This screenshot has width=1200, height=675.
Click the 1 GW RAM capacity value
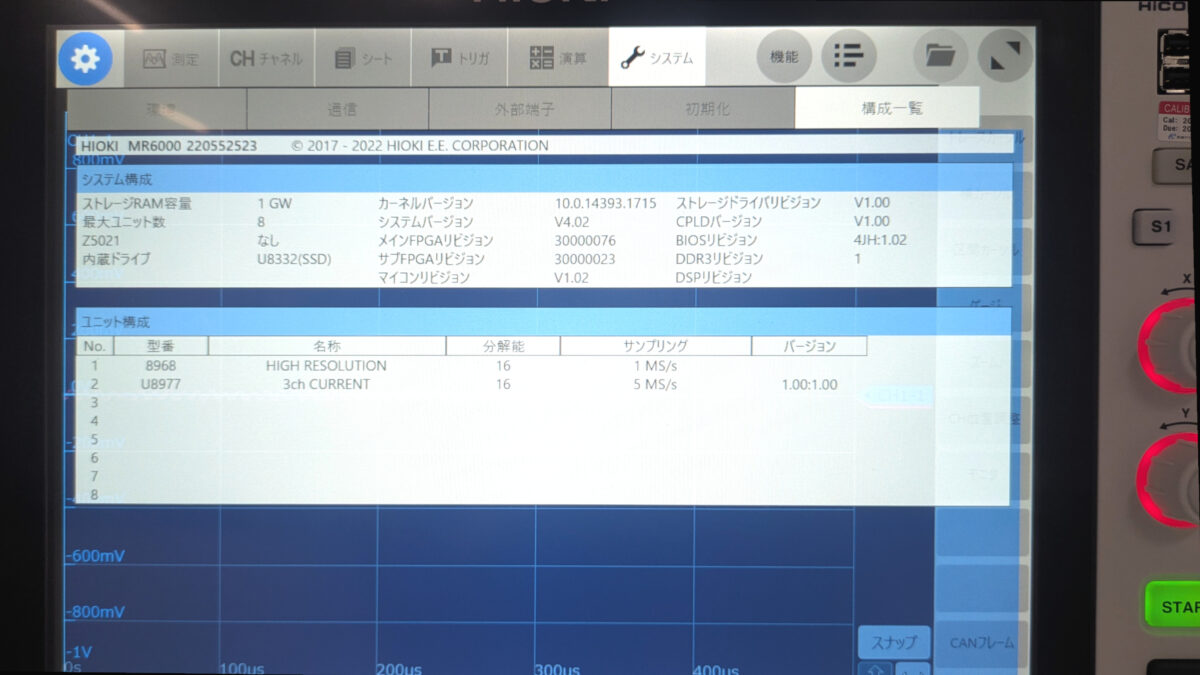(x=275, y=203)
